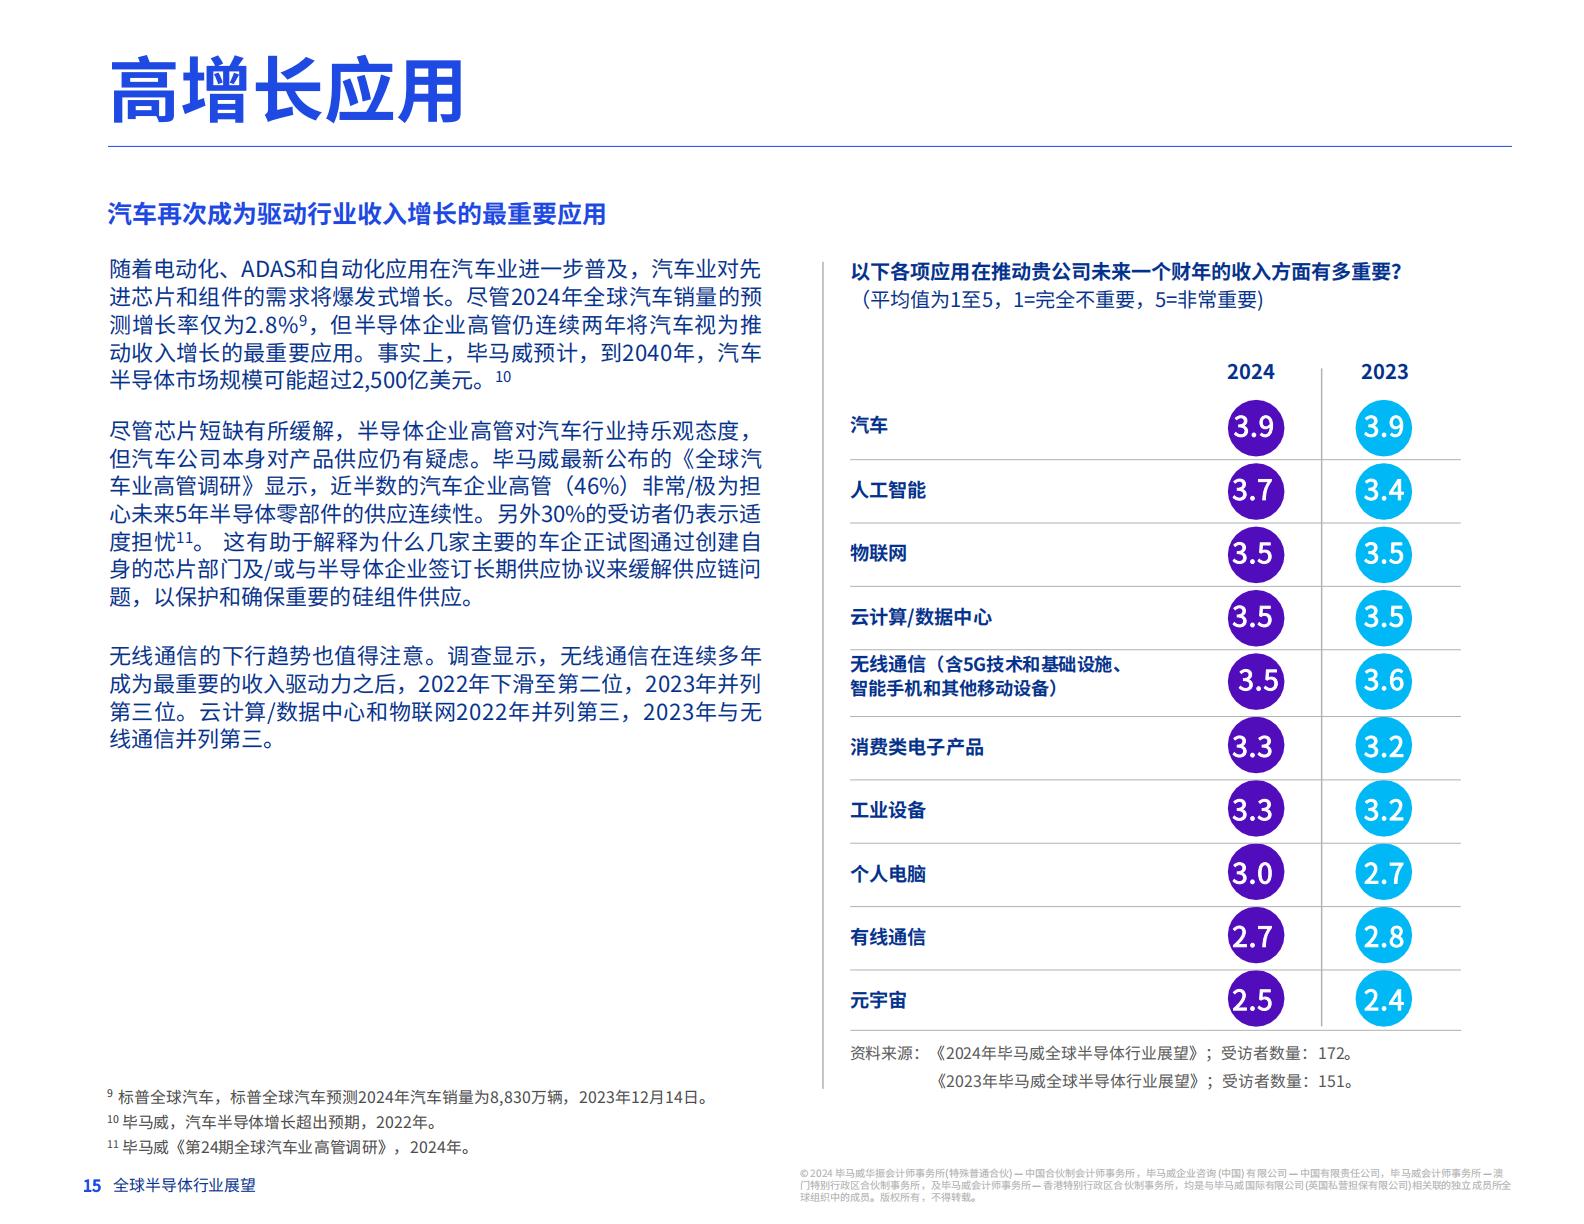This screenshot has width=1584, height=1224.
Task: Click the 3.6 blue circle for 无线通信
Action: [1384, 681]
